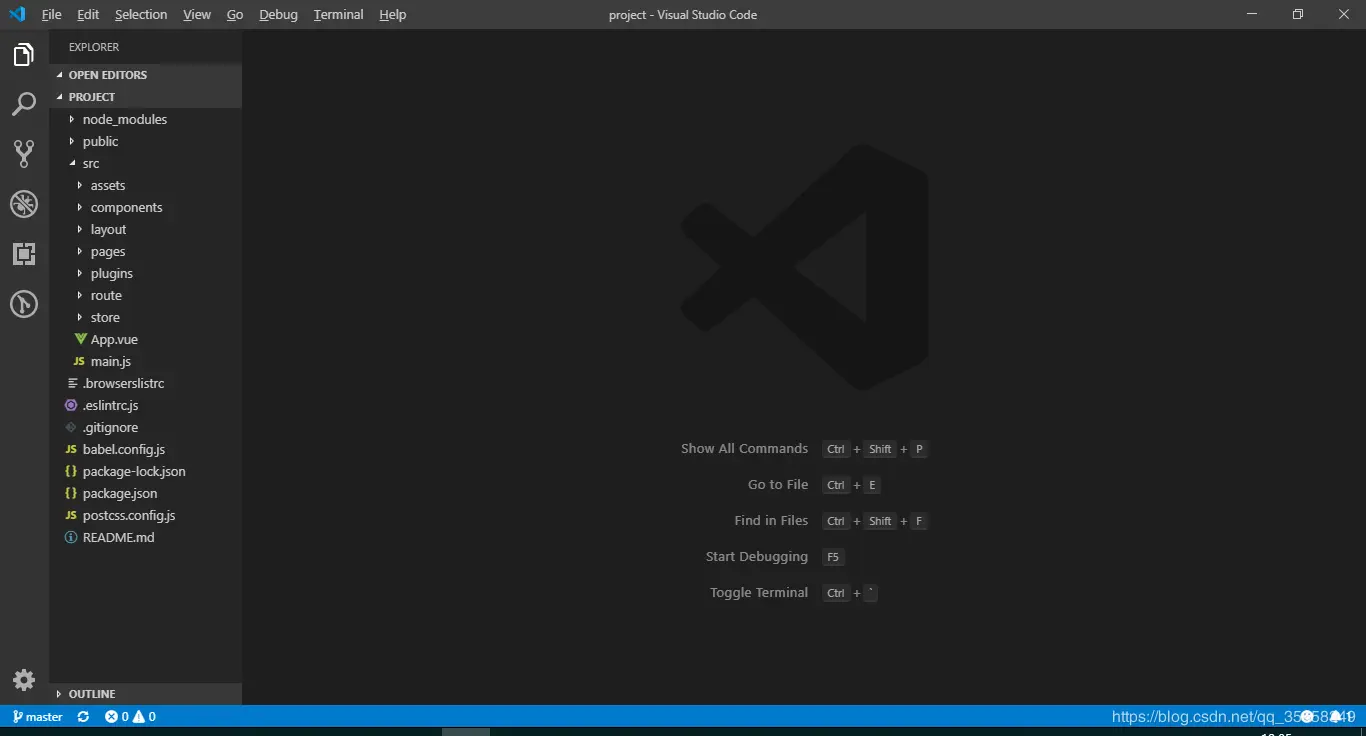
Task: Open the Extensions view in activity bar
Action: [24, 253]
